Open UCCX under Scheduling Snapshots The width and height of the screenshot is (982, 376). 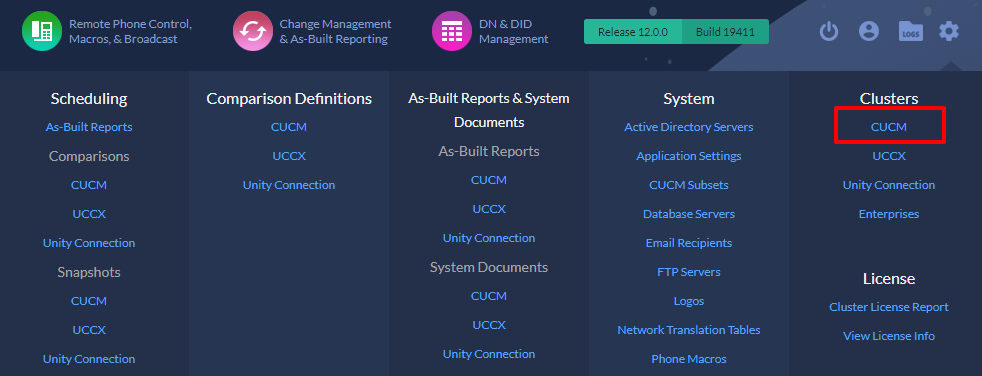point(89,330)
